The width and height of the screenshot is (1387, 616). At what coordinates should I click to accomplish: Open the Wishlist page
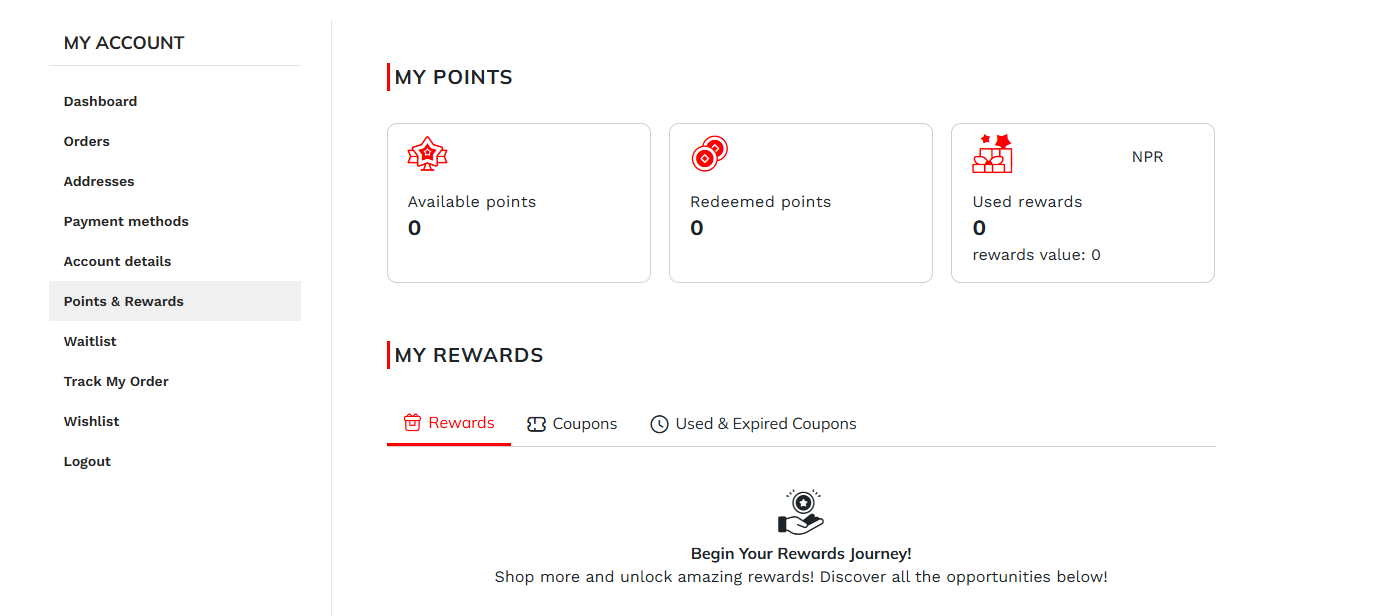click(x=92, y=421)
